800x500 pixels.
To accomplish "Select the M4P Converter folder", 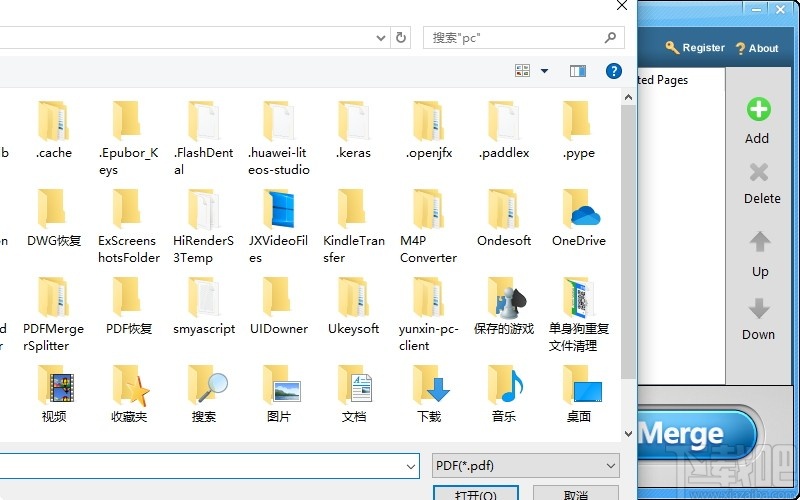I will pyautogui.click(x=429, y=227).
